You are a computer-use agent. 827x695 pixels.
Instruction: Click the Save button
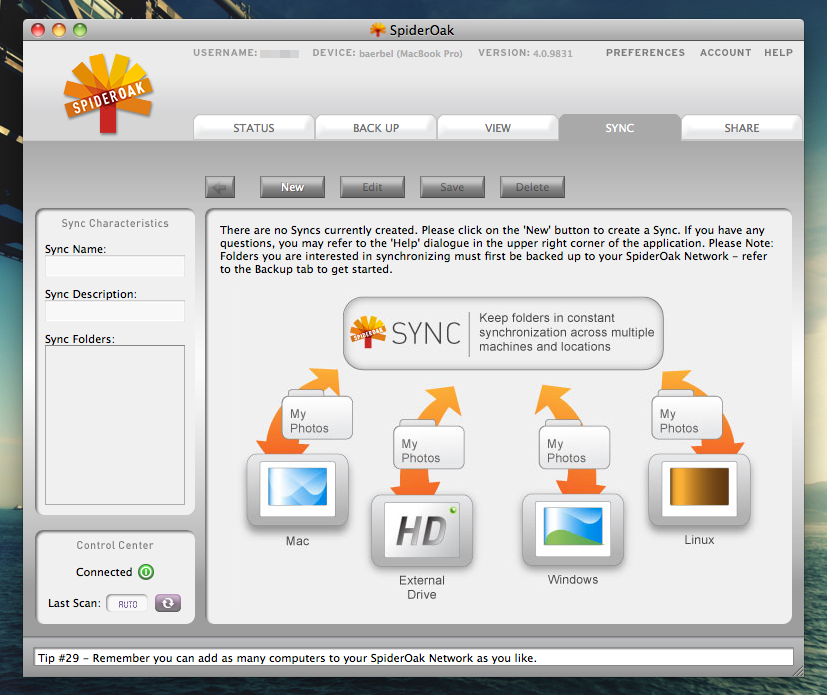pos(453,187)
